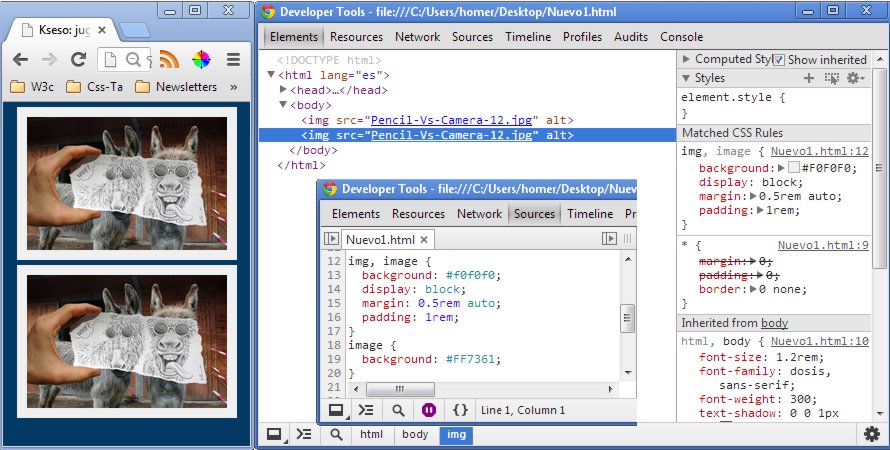
Task: Expand Computed Style section
Action: (686, 58)
